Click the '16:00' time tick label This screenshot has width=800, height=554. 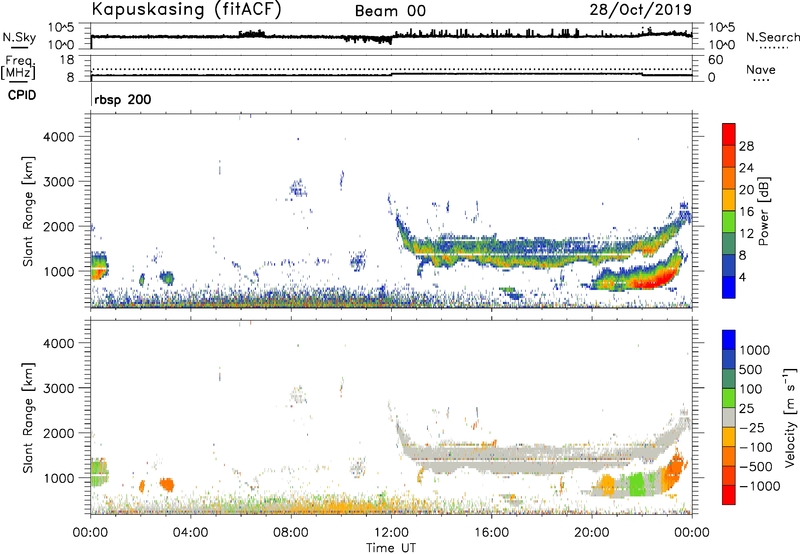point(491,533)
